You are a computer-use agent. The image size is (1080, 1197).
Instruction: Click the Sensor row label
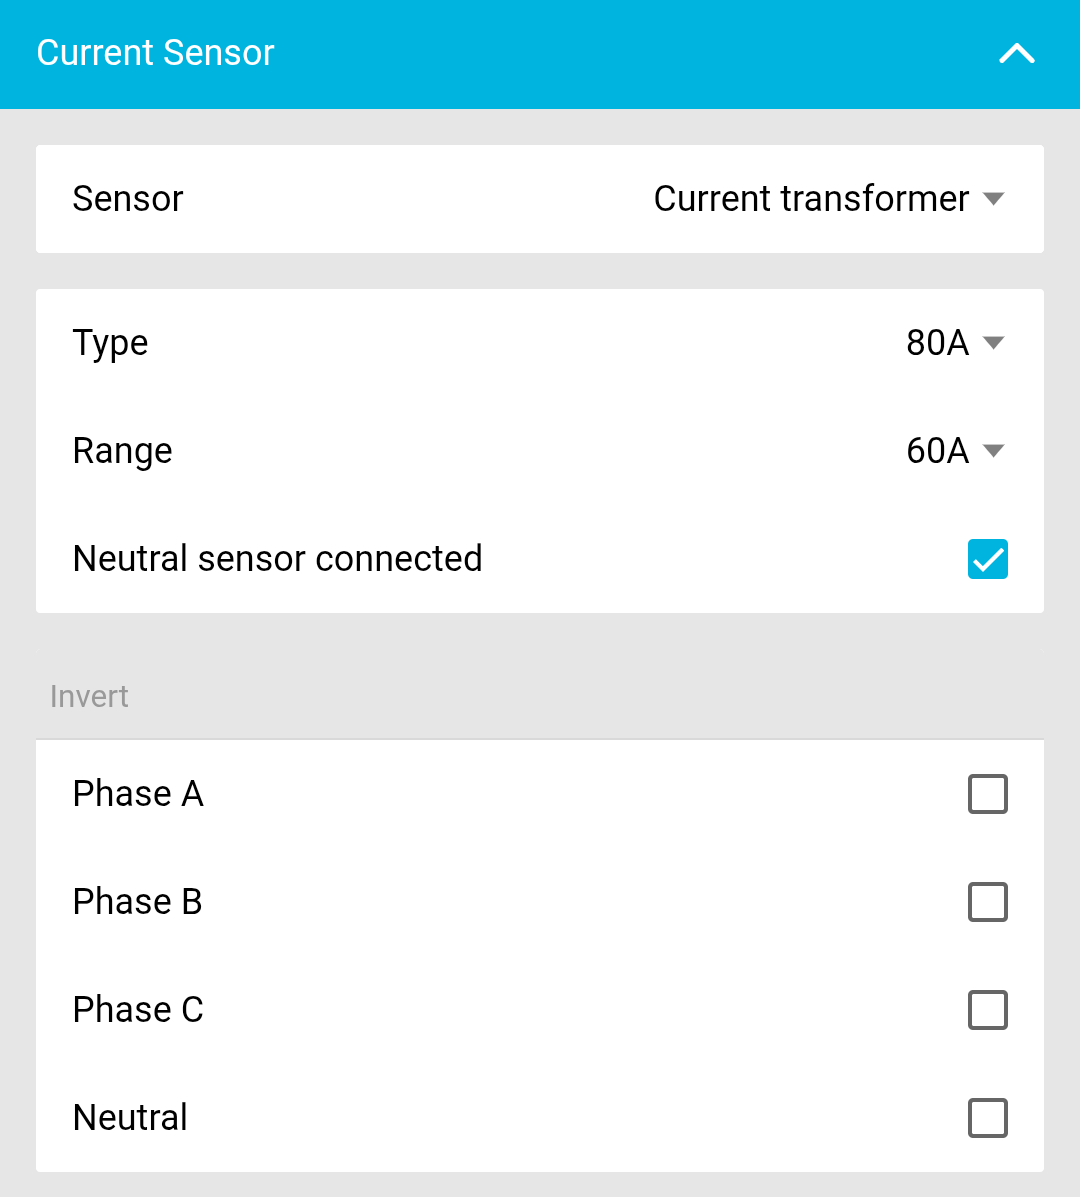[x=128, y=199]
